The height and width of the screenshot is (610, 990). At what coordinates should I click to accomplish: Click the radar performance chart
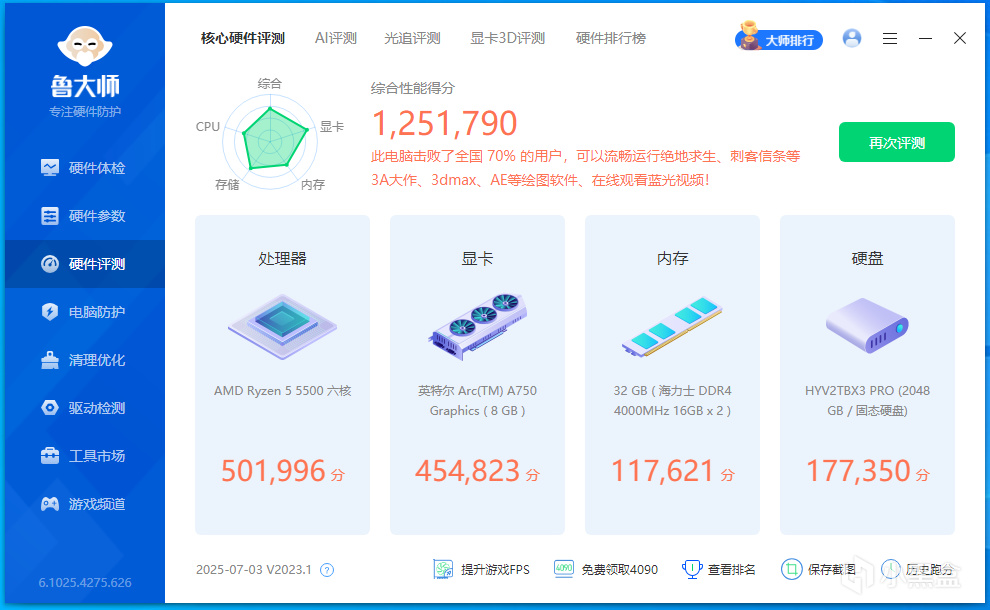270,141
